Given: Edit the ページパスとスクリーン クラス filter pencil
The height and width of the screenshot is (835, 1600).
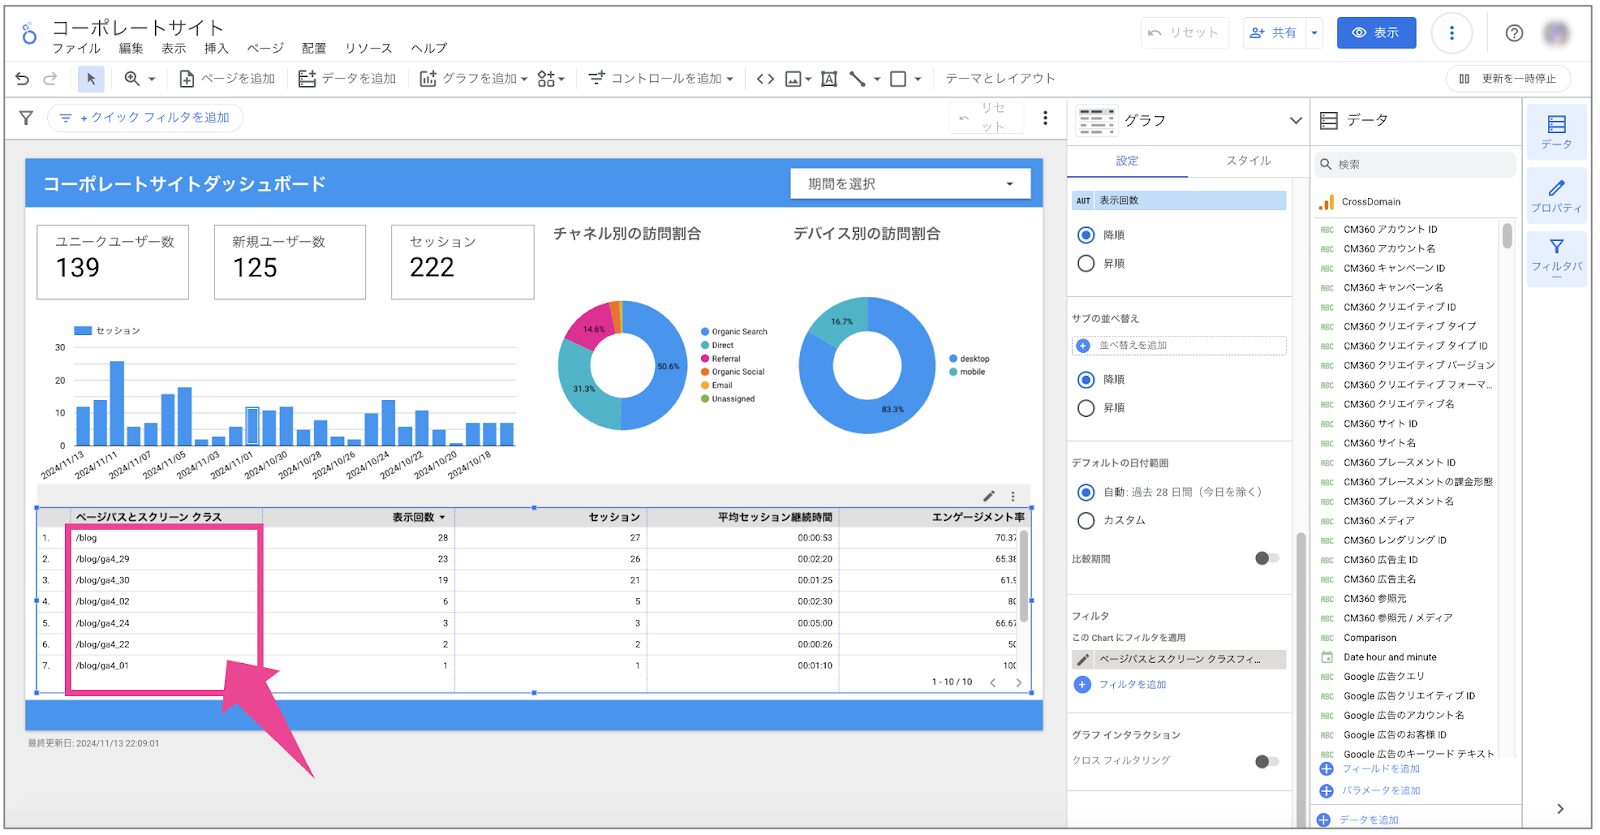Looking at the screenshot, I should [x=1083, y=660].
